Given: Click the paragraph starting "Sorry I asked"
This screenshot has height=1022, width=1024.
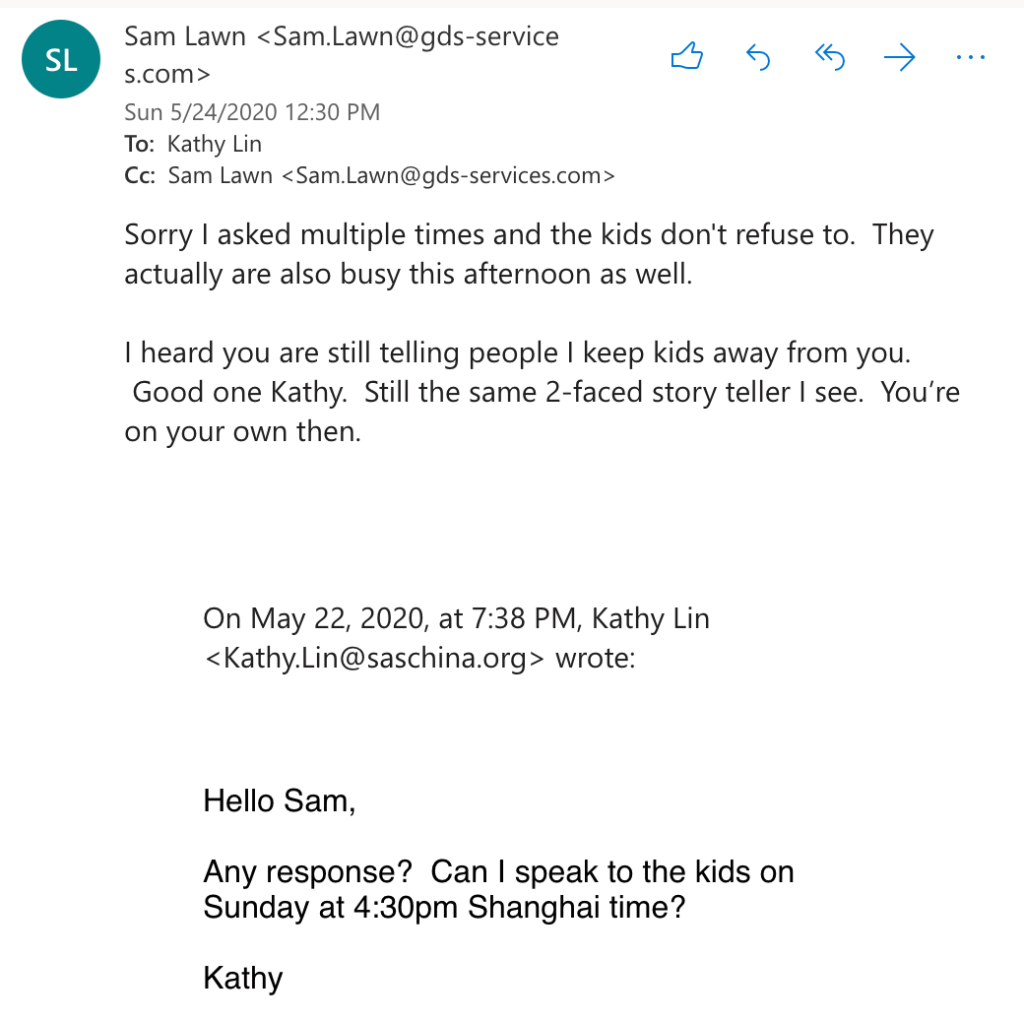Looking at the screenshot, I should click(x=528, y=254).
